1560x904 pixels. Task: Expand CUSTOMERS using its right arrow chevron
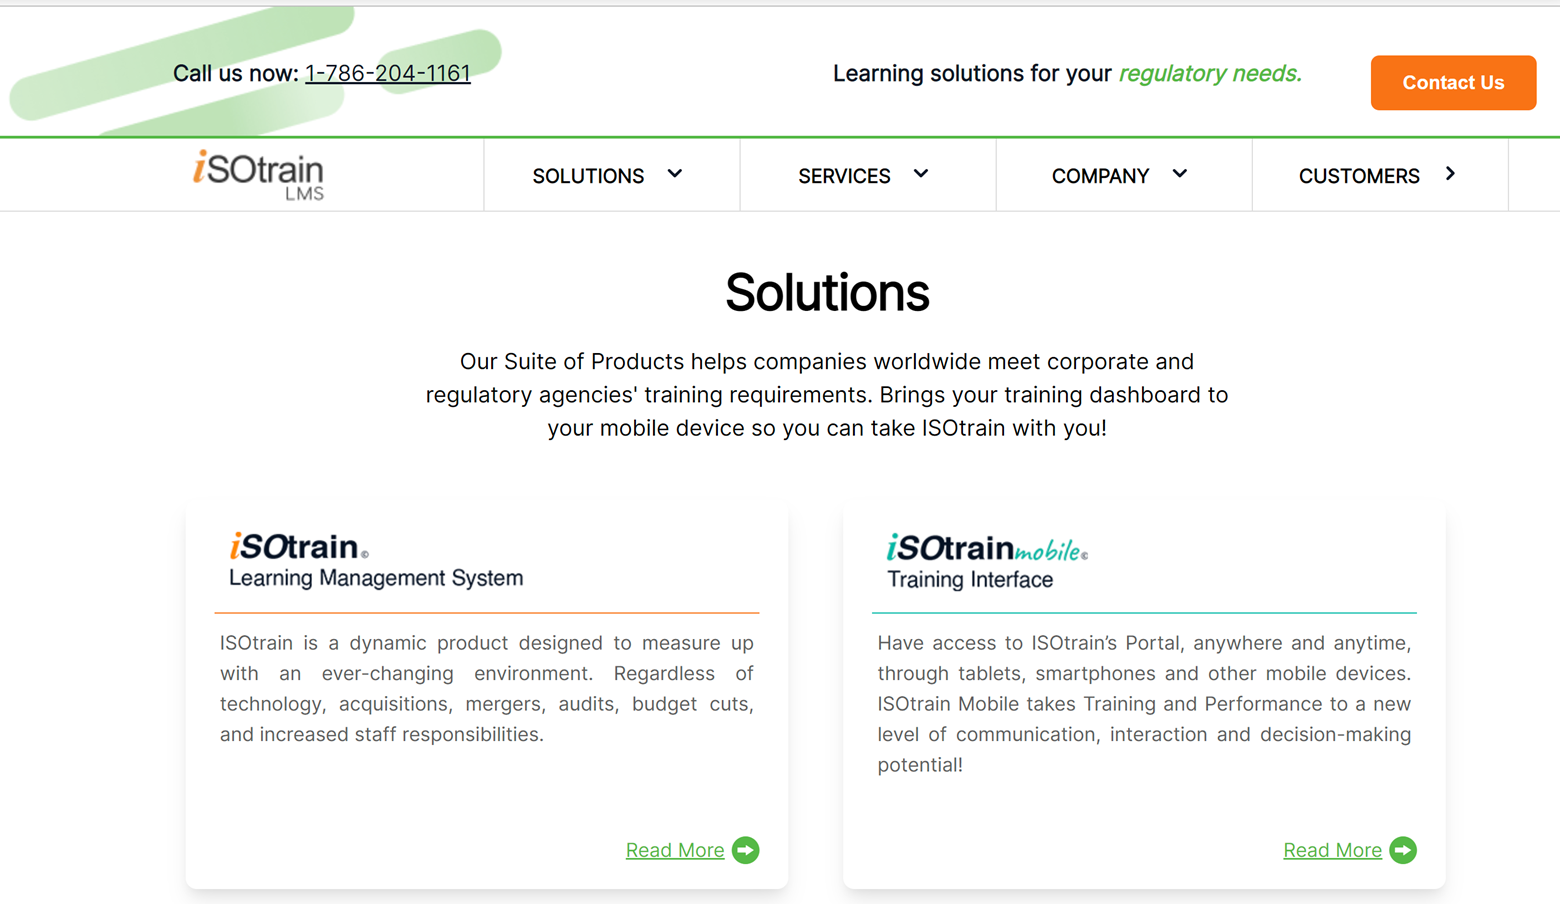(x=1450, y=172)
